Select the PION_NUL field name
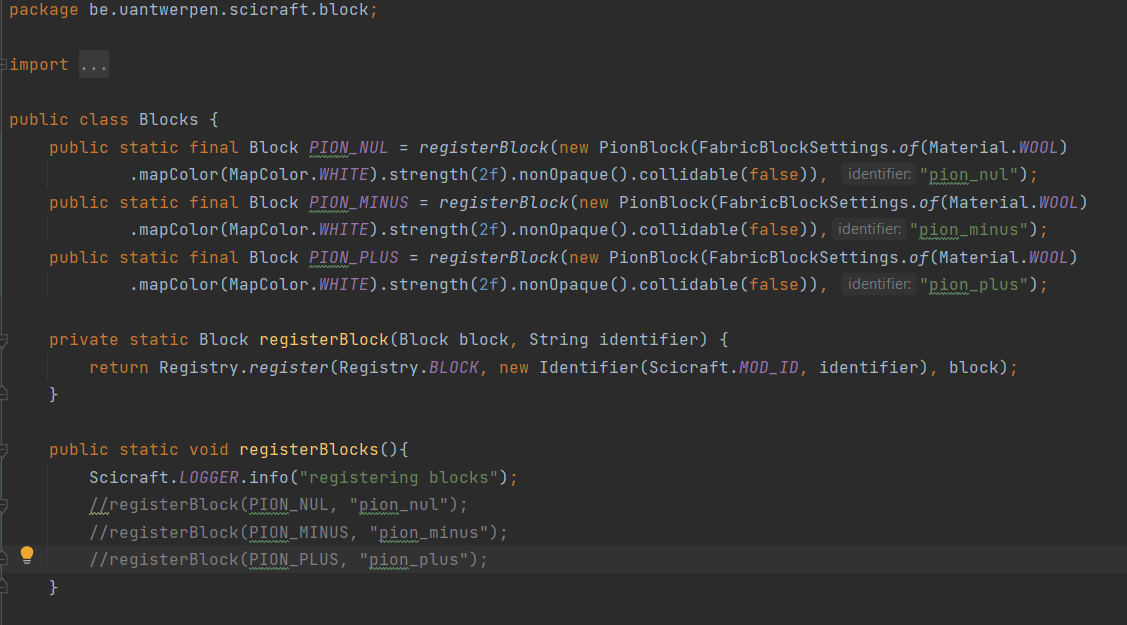1127x625 pixels. (347, 146)
